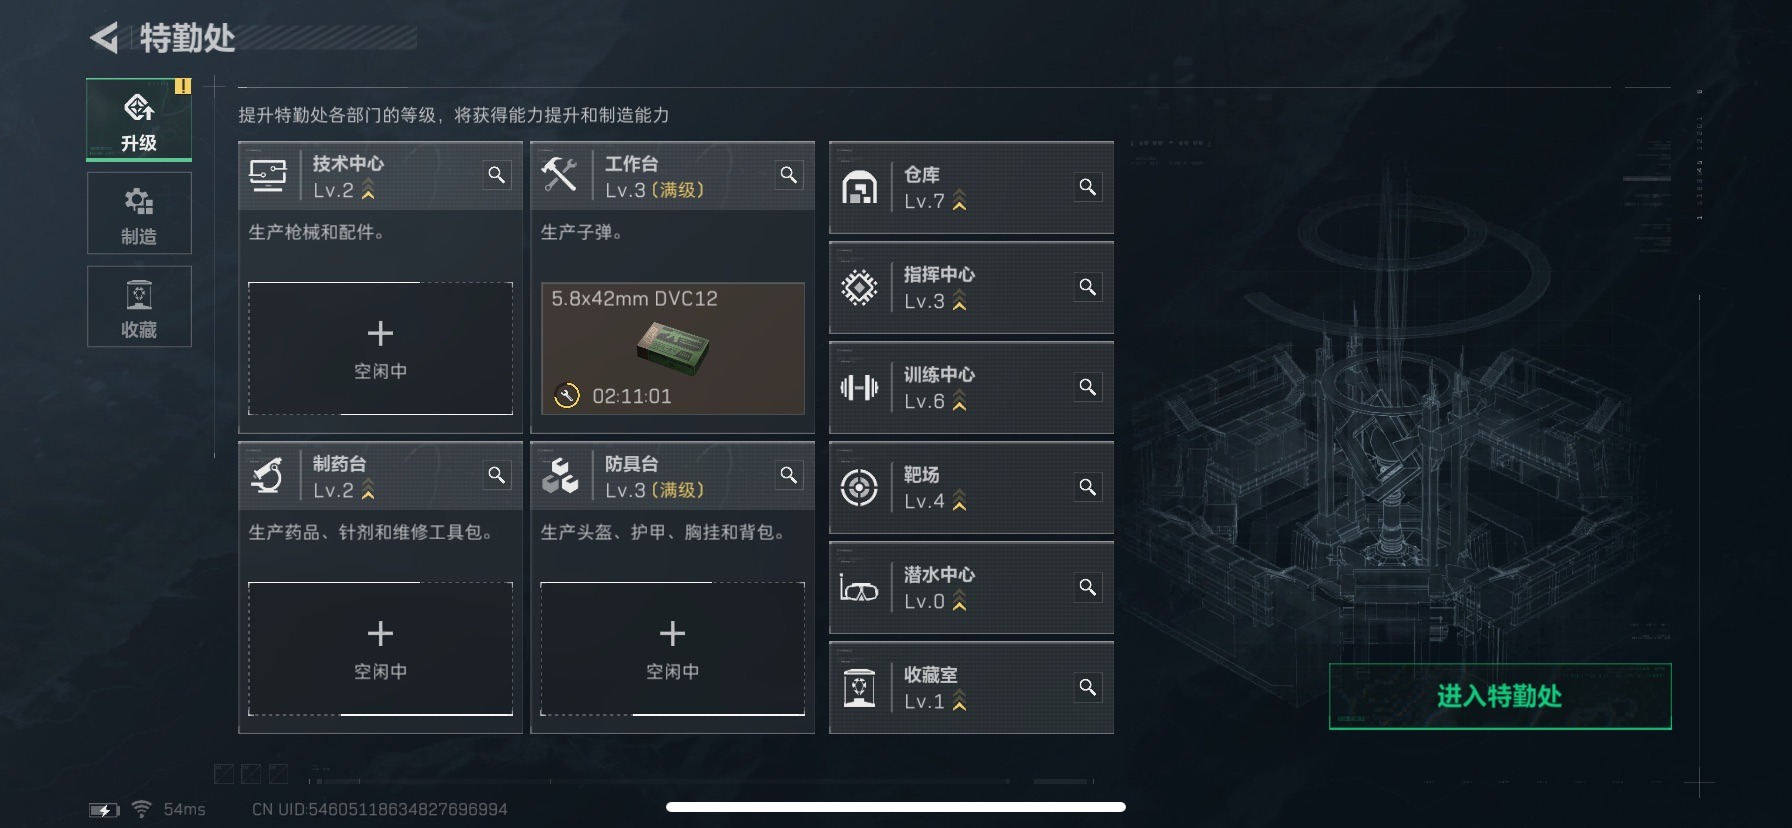Inspect 制药台 with its magnifier icon
Viewport: 1792px width, 828px height.
click(x=496, y=475)
